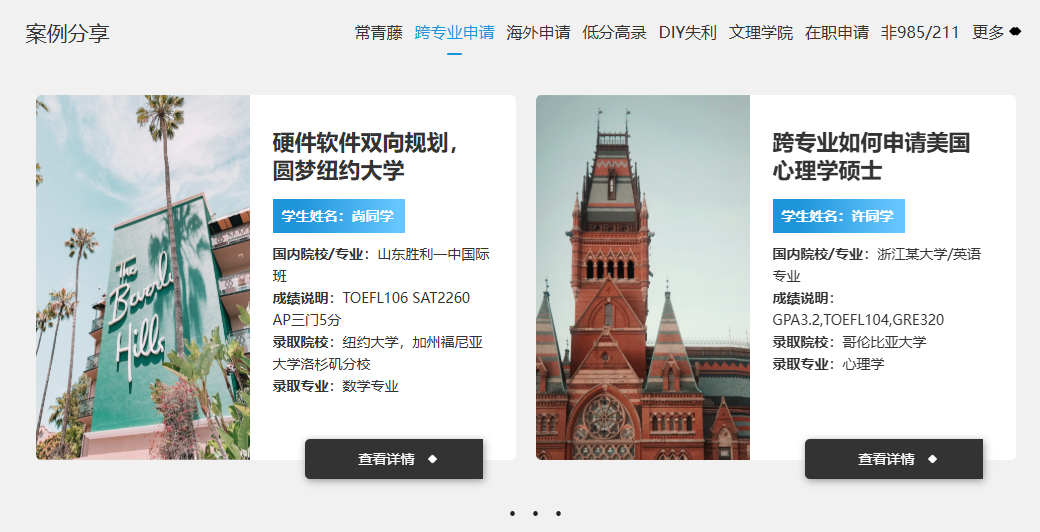This screenshot has height=532, width=1040.
Task: Open the 硬件软件双向规划 case title
Action: [366, 156]
